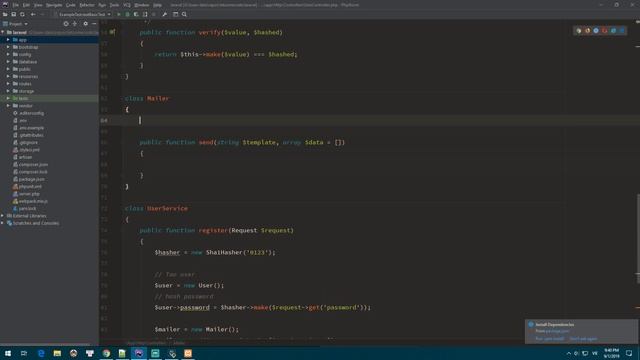Image resolution: width=640 pixels, height=360 pixels.
Task: Click the Run with Coverage icon
Action: pos(136,14)
